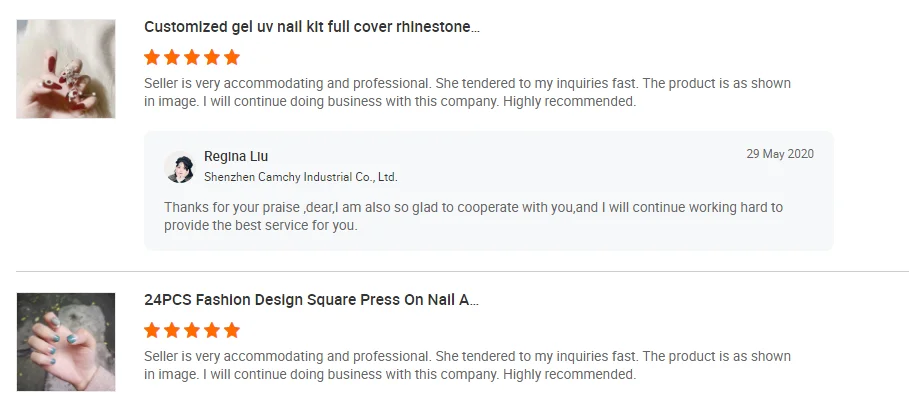Click fourth star of 24PCS press-on nail rating

[212, 330]
